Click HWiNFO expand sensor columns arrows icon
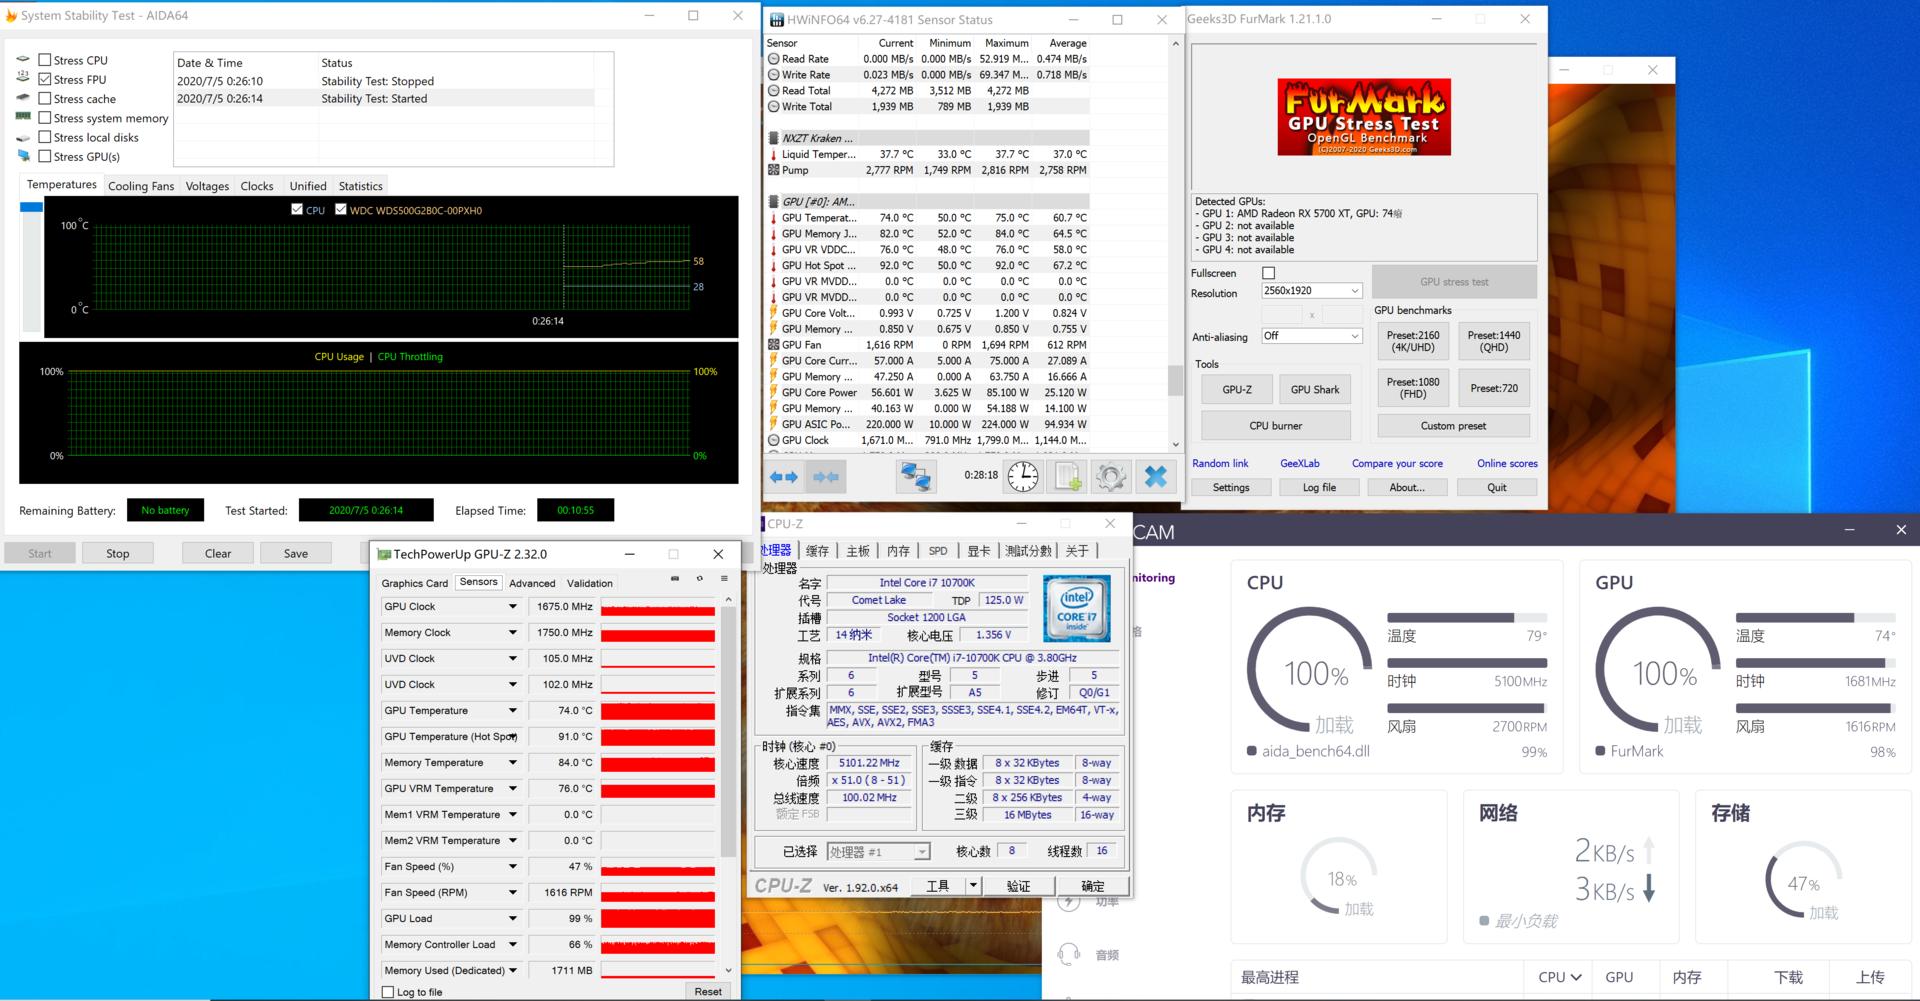 783,478
